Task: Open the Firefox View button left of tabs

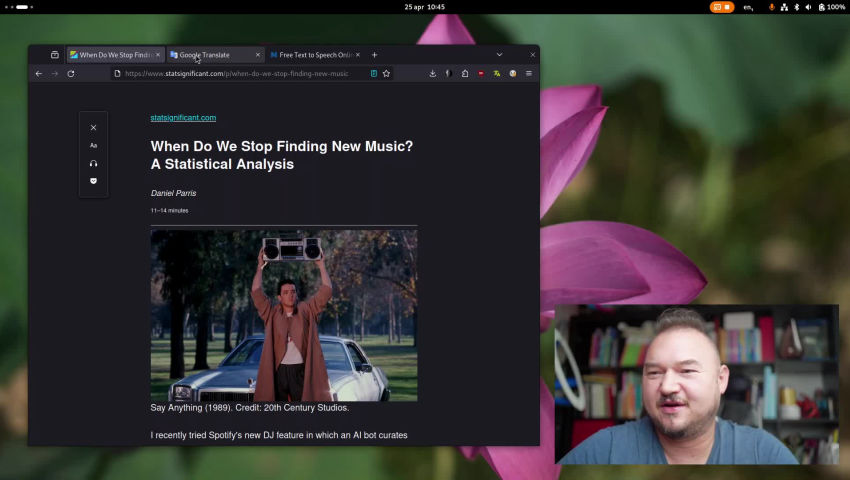Action: pyautogui.click(x=55, y=55)
